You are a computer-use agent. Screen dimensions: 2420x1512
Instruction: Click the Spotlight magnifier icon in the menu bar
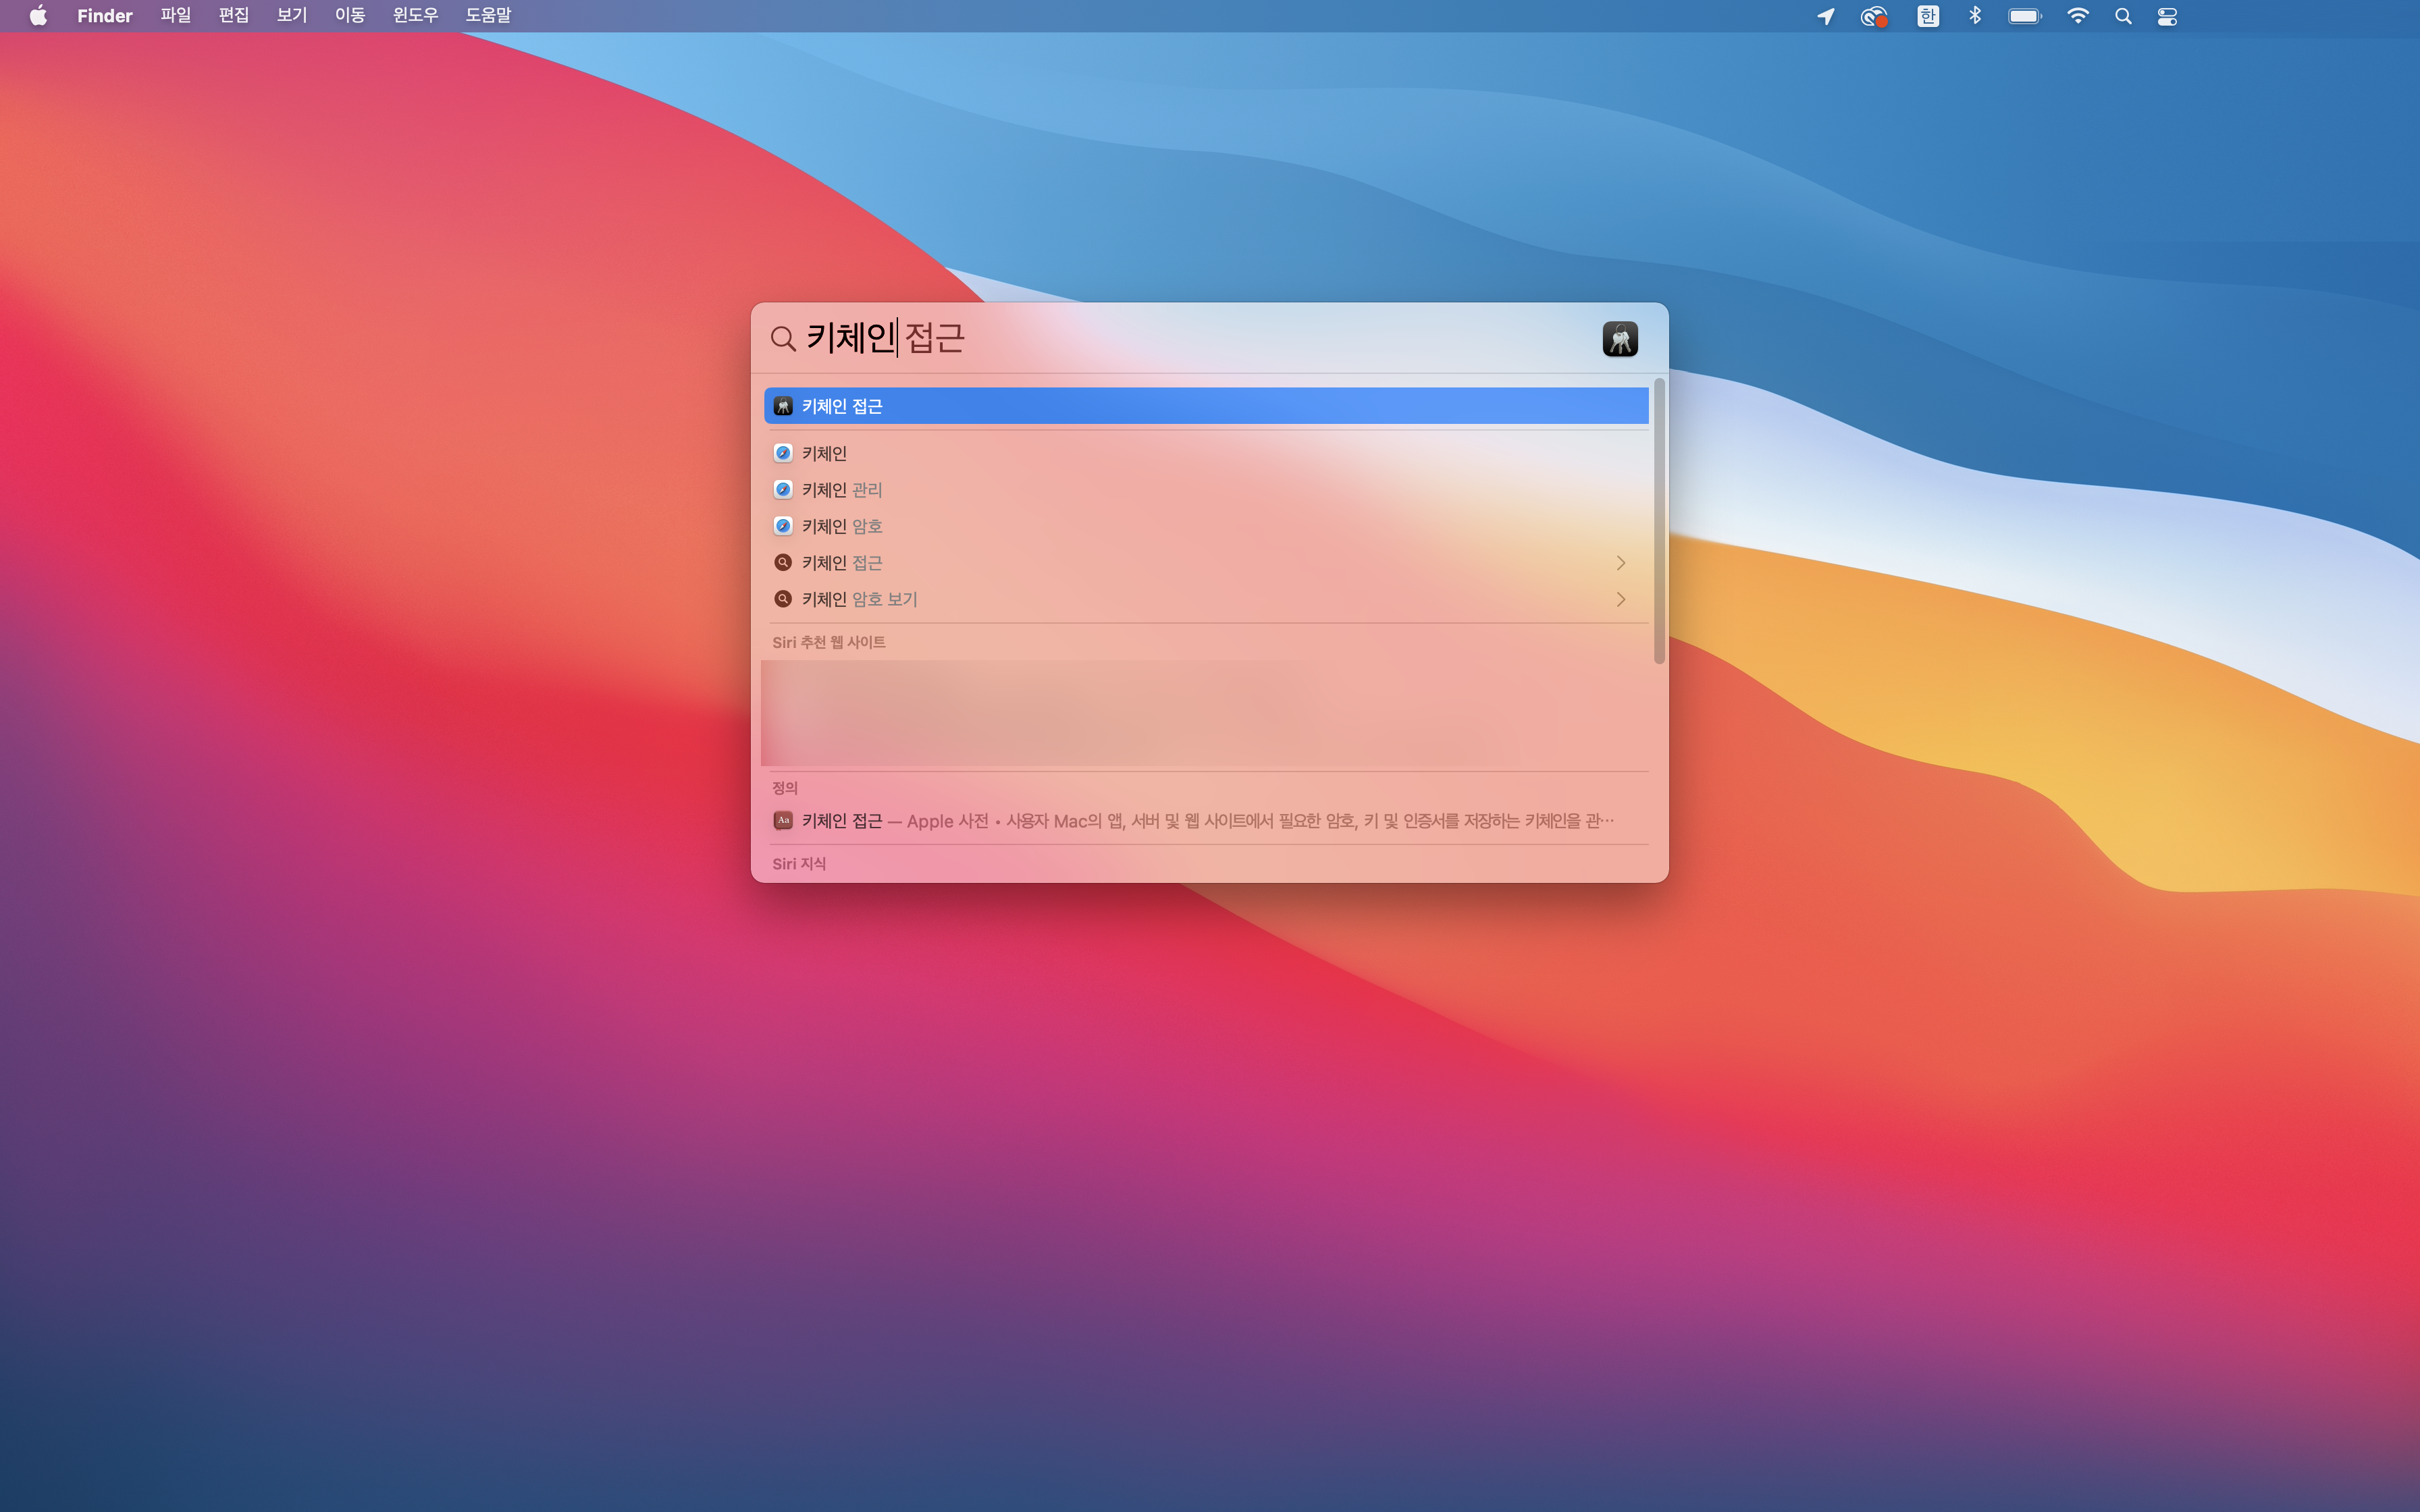[x=2123, y=16]
